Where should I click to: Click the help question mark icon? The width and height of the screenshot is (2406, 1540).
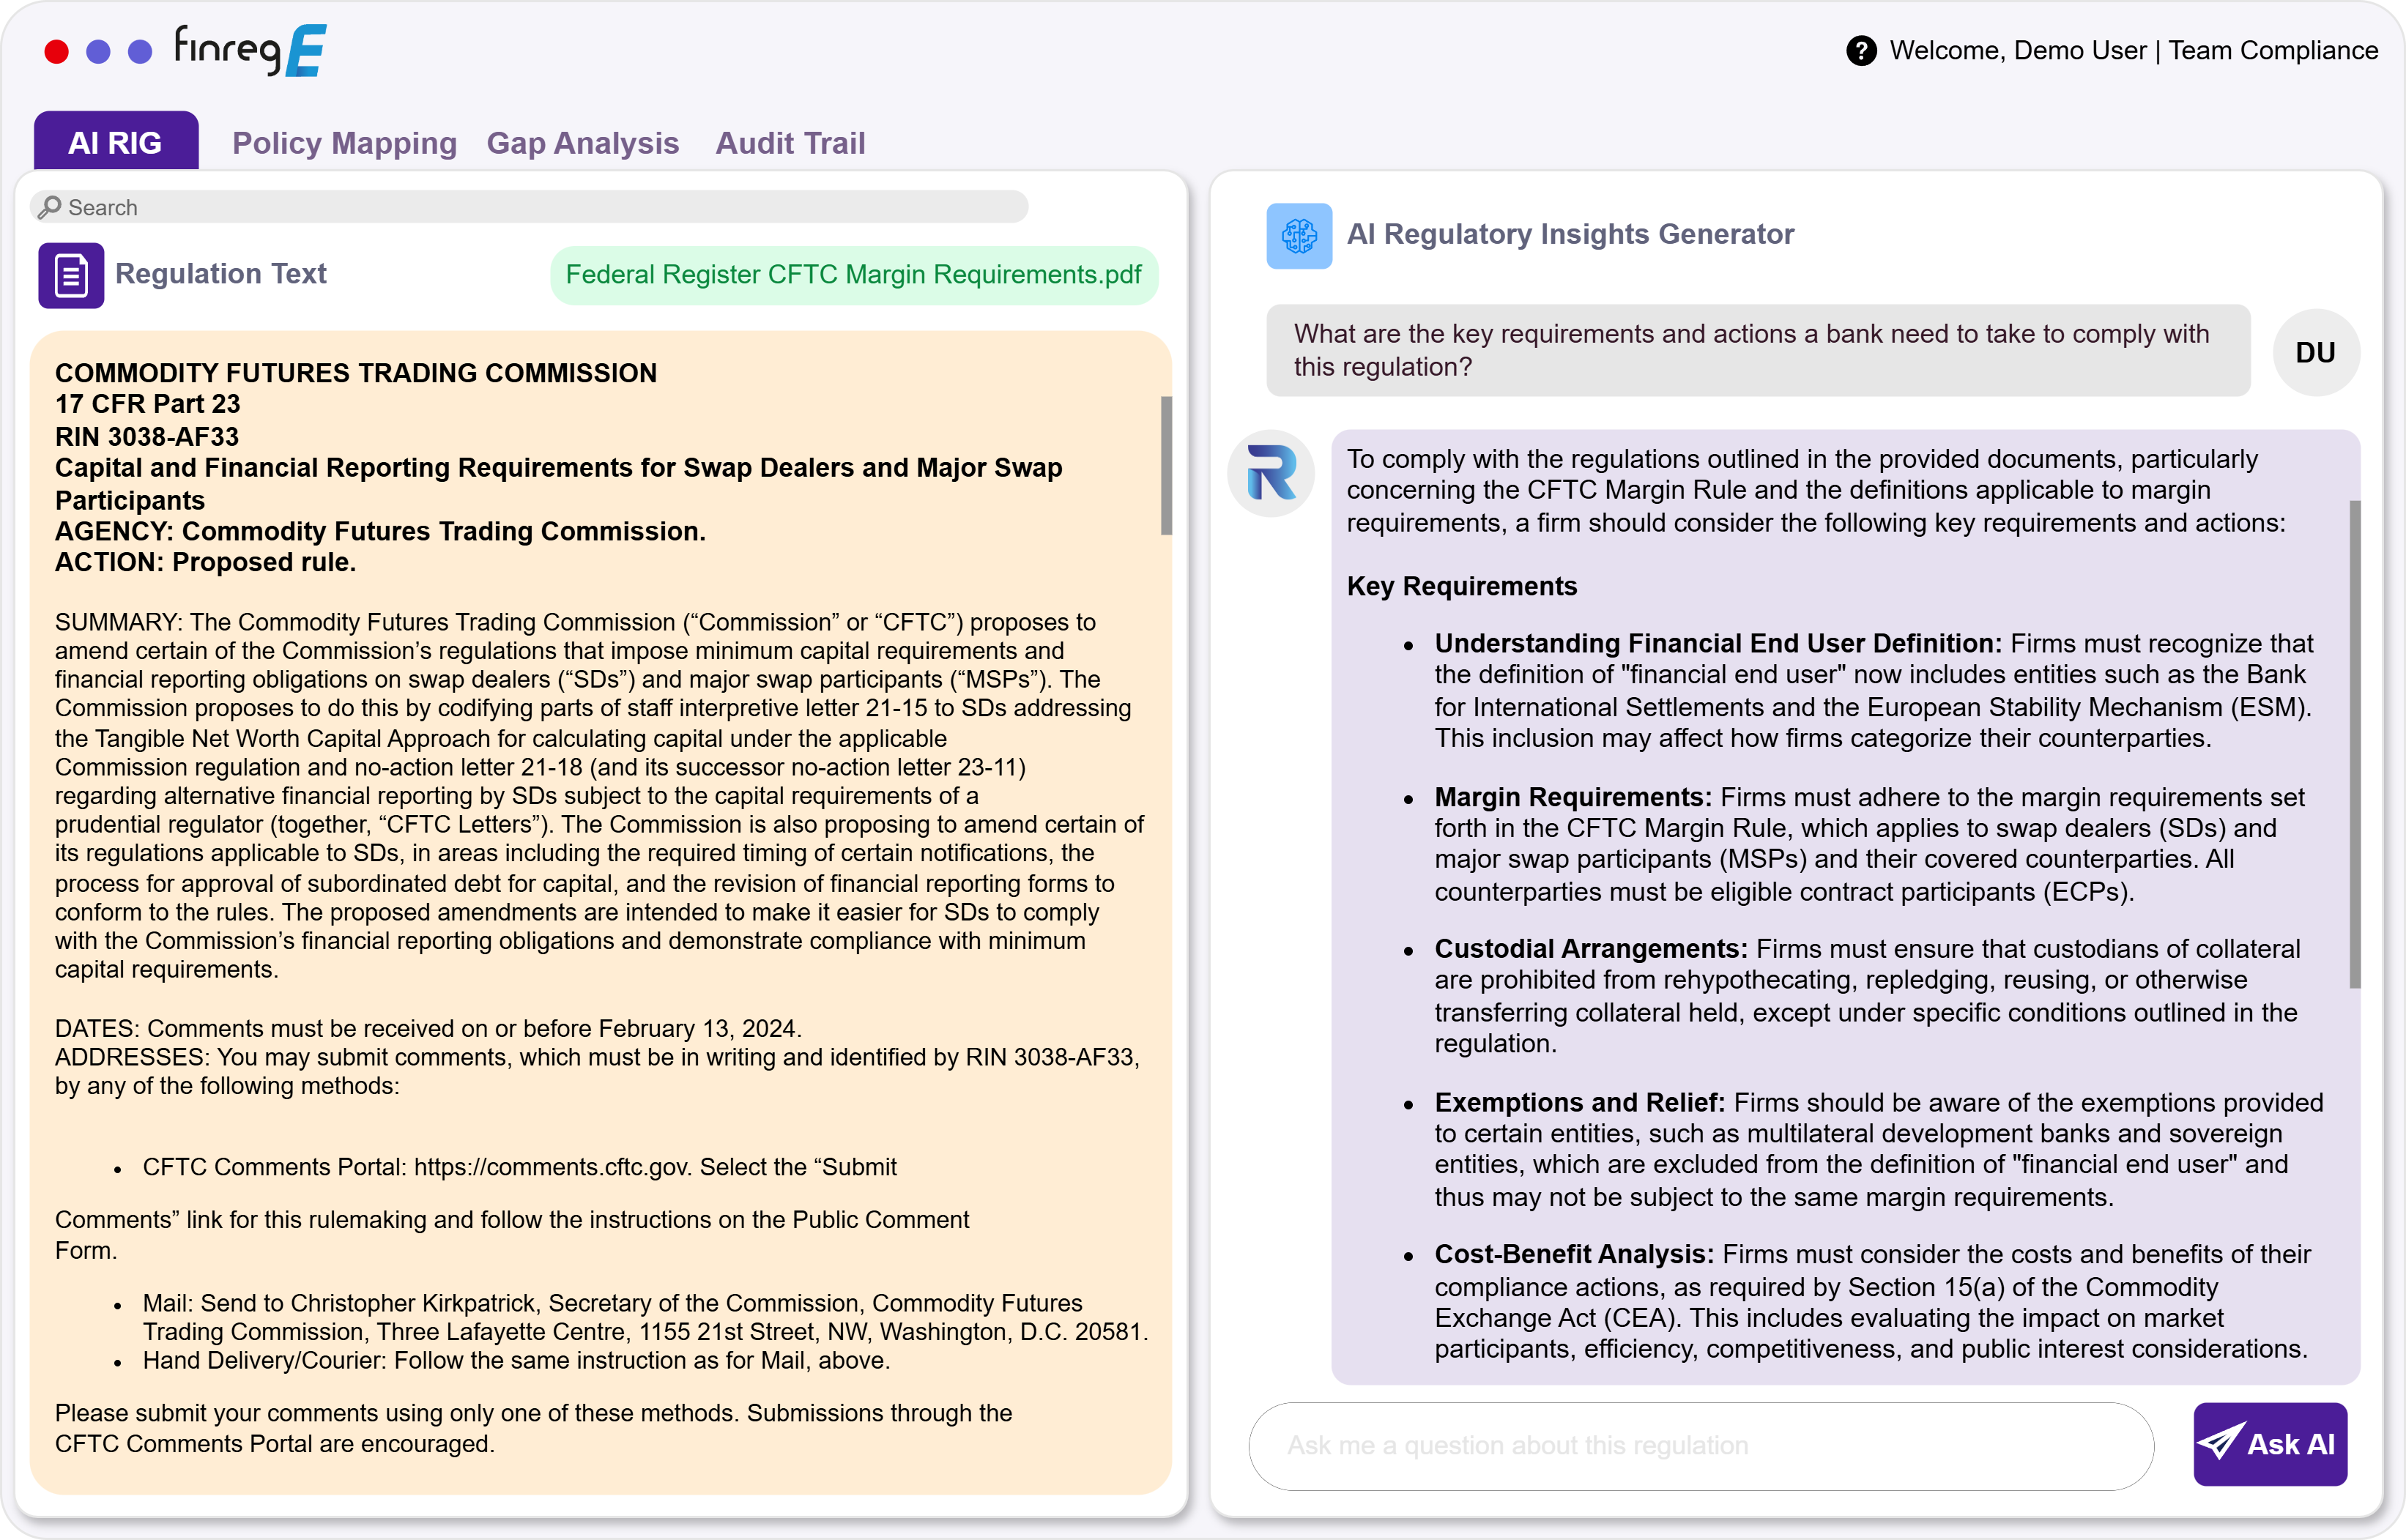pos(1860,50)
